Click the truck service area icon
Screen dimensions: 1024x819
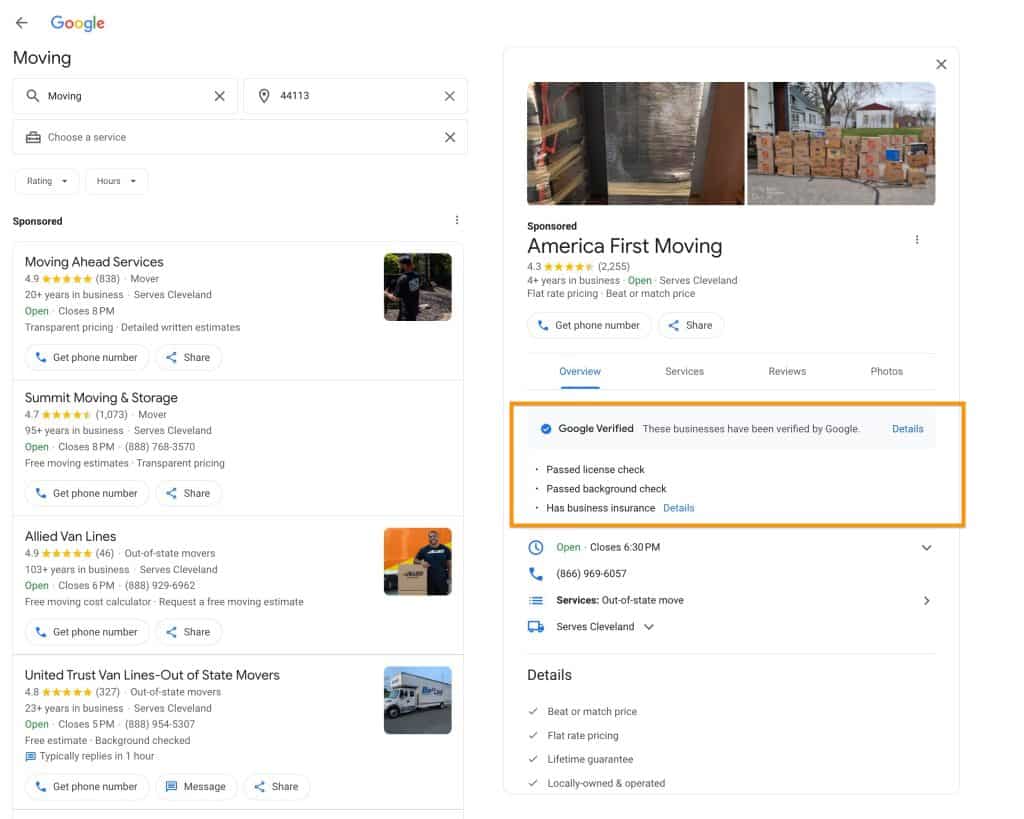pyautogui.click(x=536, y=627)
